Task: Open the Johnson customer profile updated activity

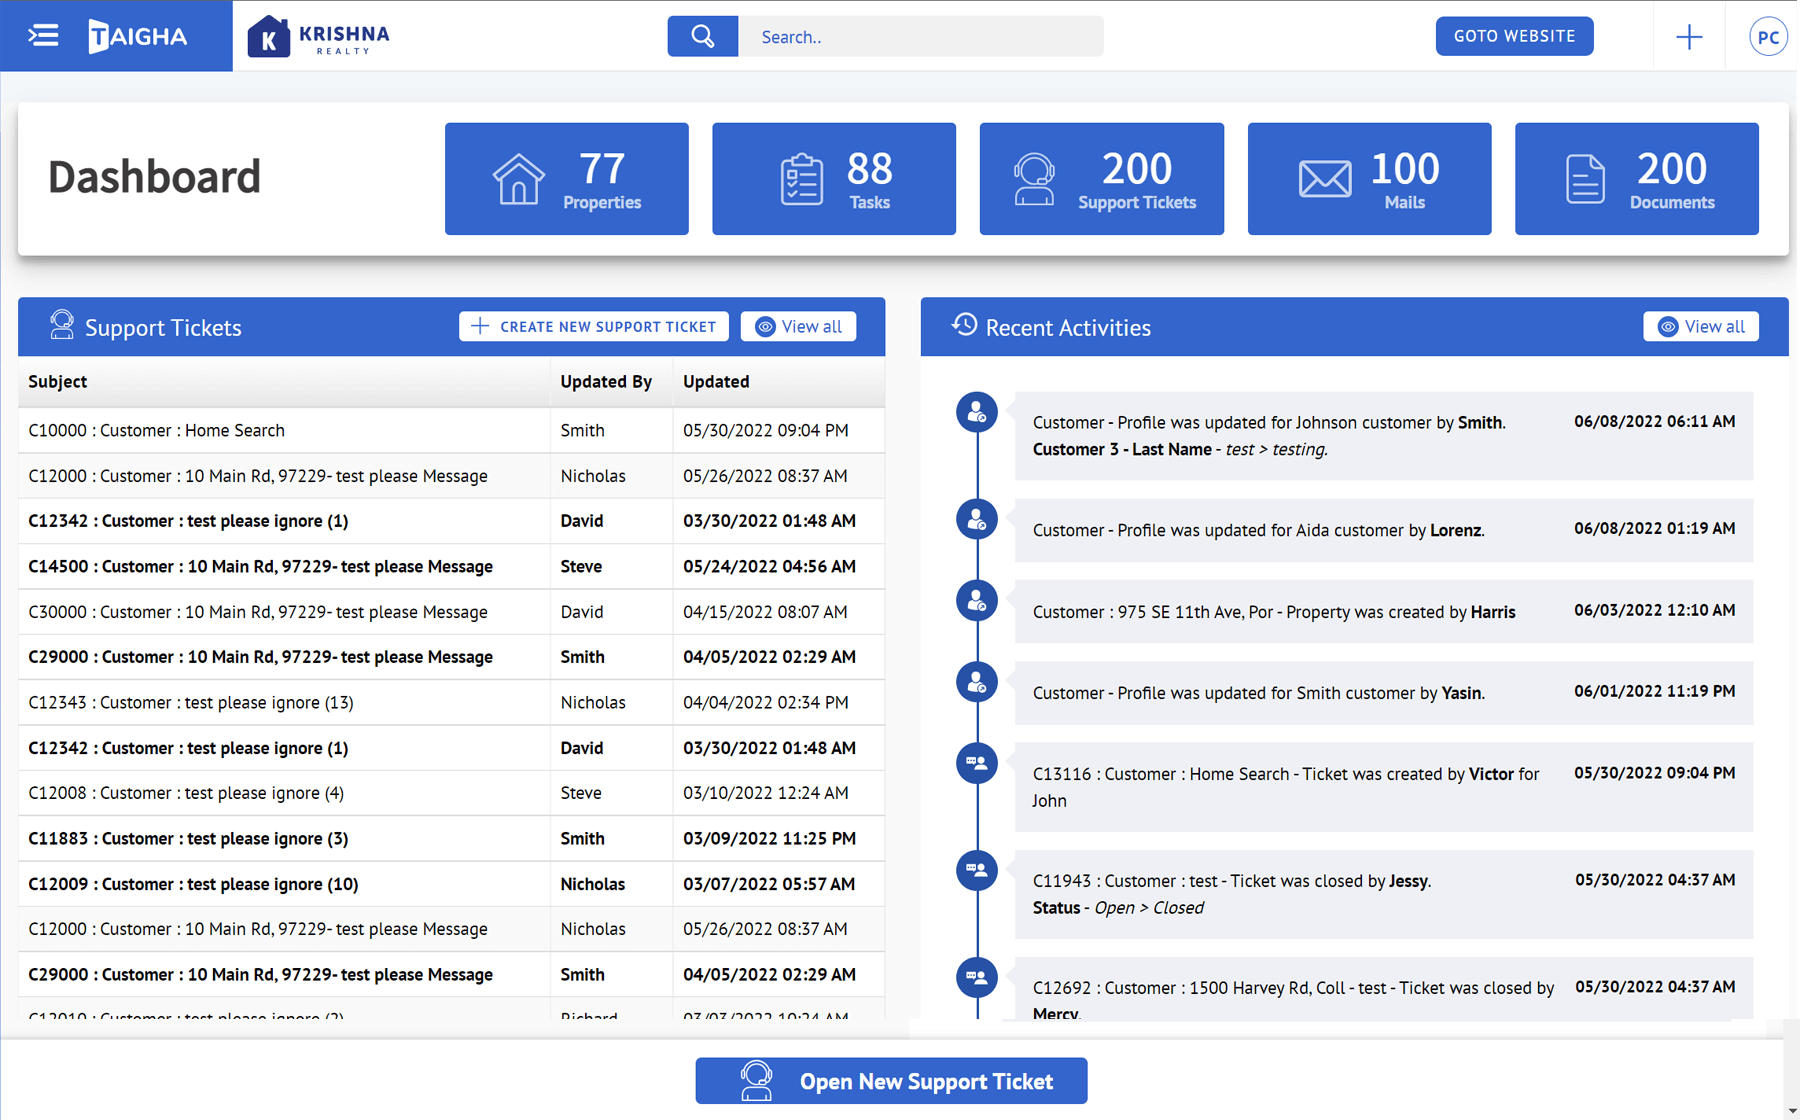Action: (x=1384, y=436)
